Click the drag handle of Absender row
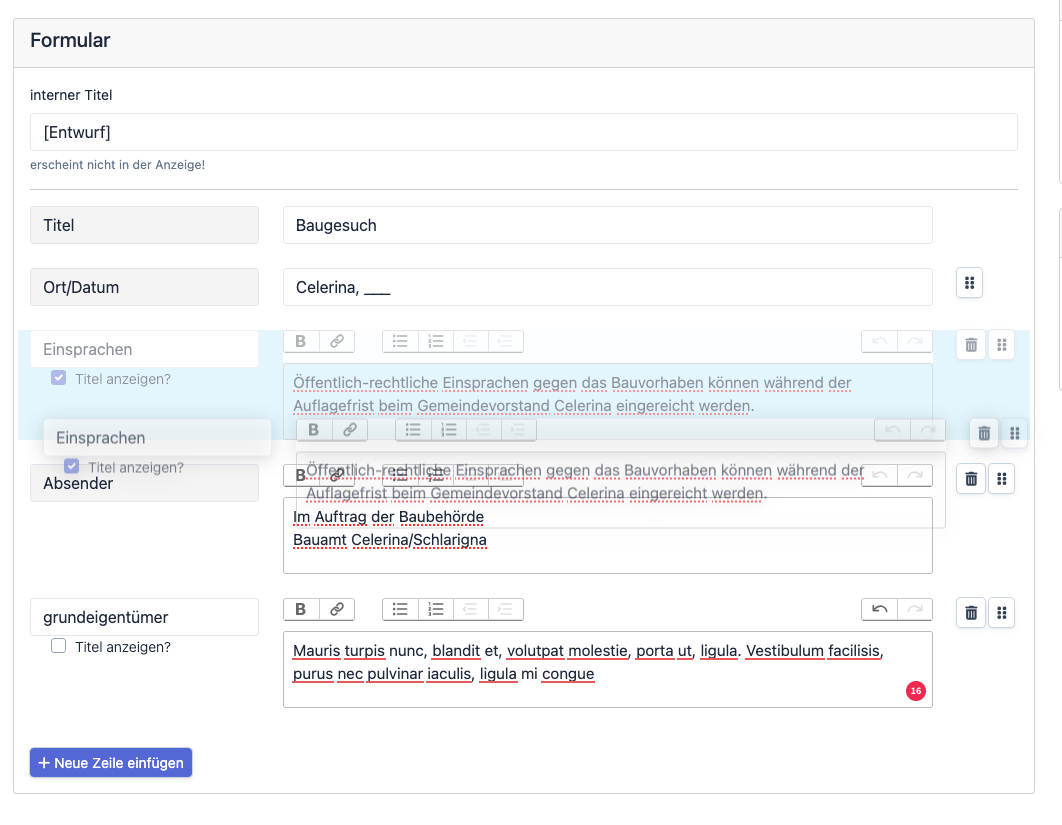 [x=1001, y=479]
